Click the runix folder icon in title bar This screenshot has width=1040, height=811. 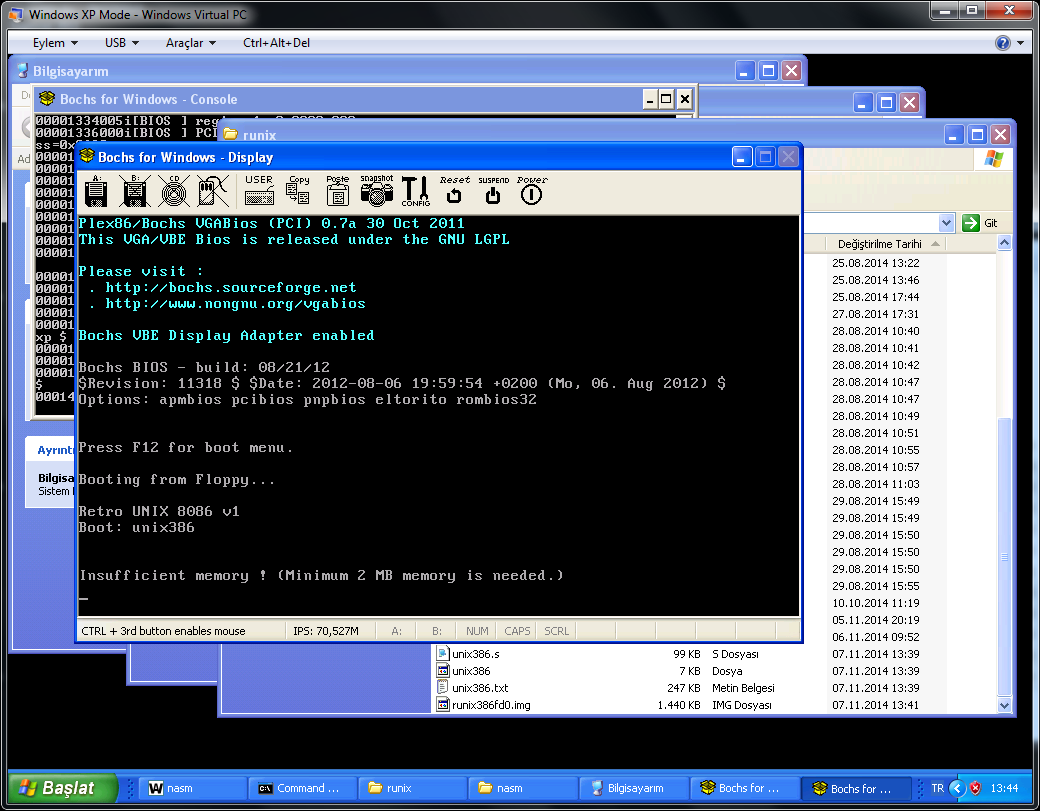coord(230,135)
